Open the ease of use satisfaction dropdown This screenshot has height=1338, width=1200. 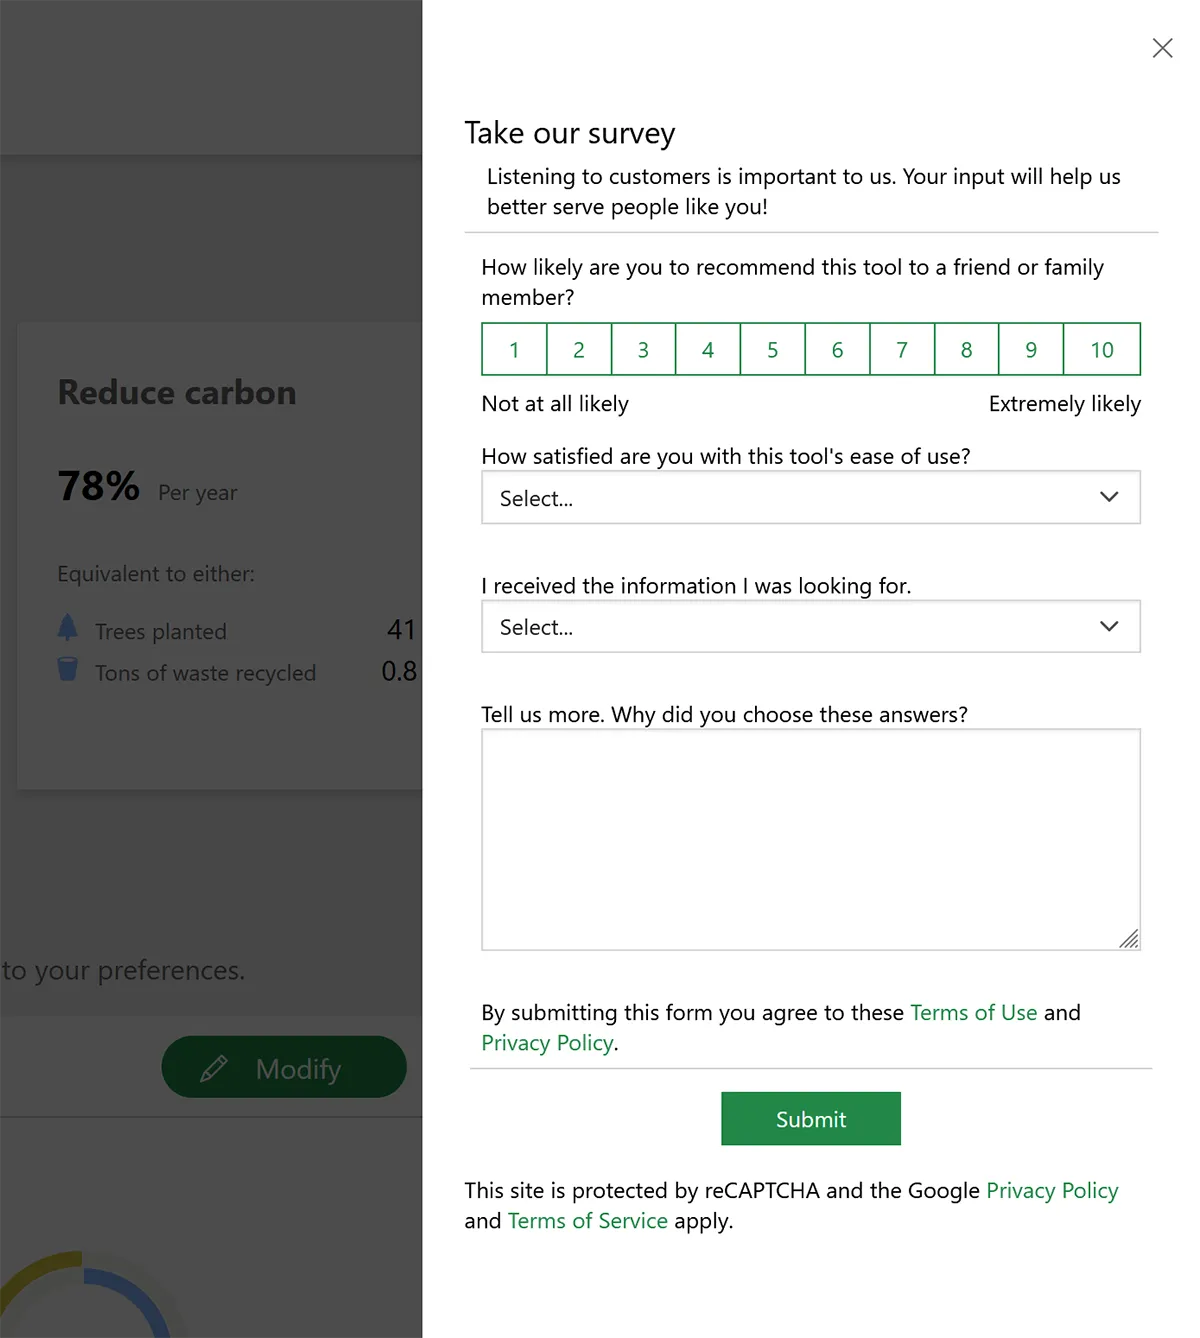(810, 498)
